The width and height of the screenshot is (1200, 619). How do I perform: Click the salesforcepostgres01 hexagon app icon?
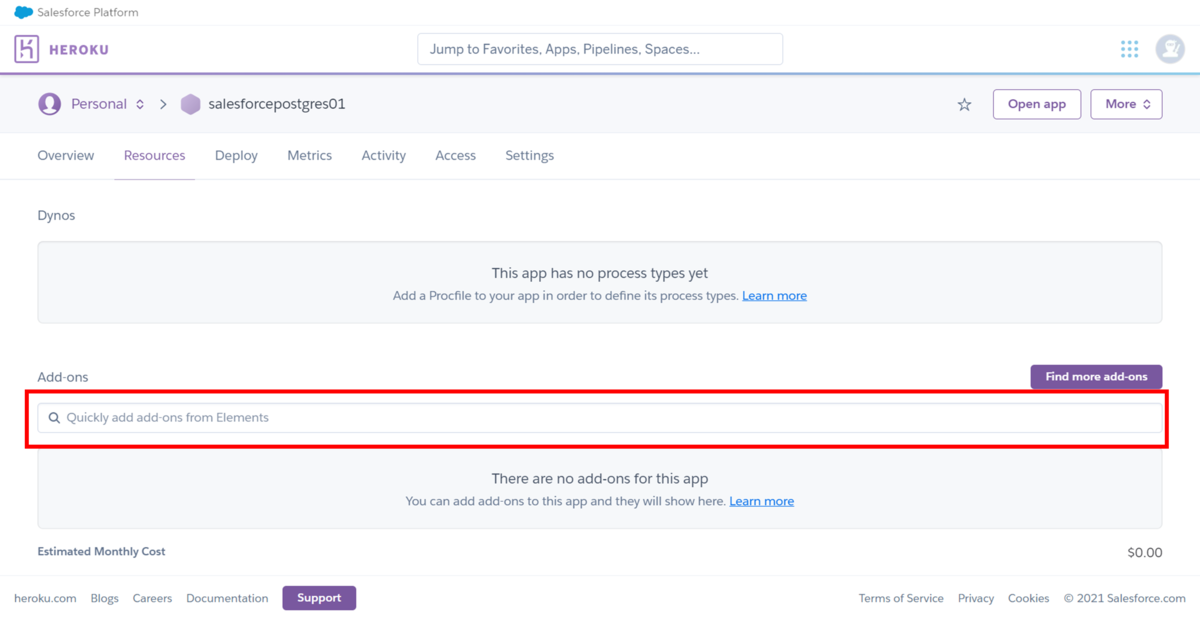coord(190,104)
